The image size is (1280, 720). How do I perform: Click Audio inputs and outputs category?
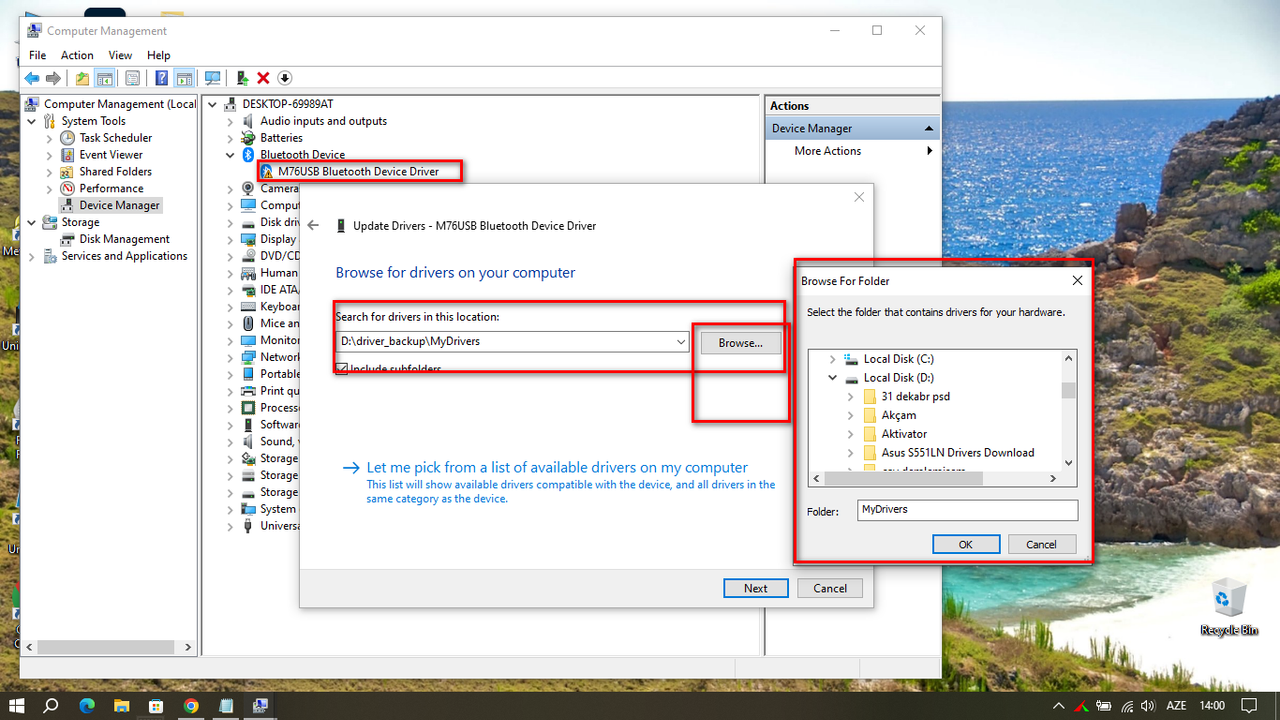323,121
